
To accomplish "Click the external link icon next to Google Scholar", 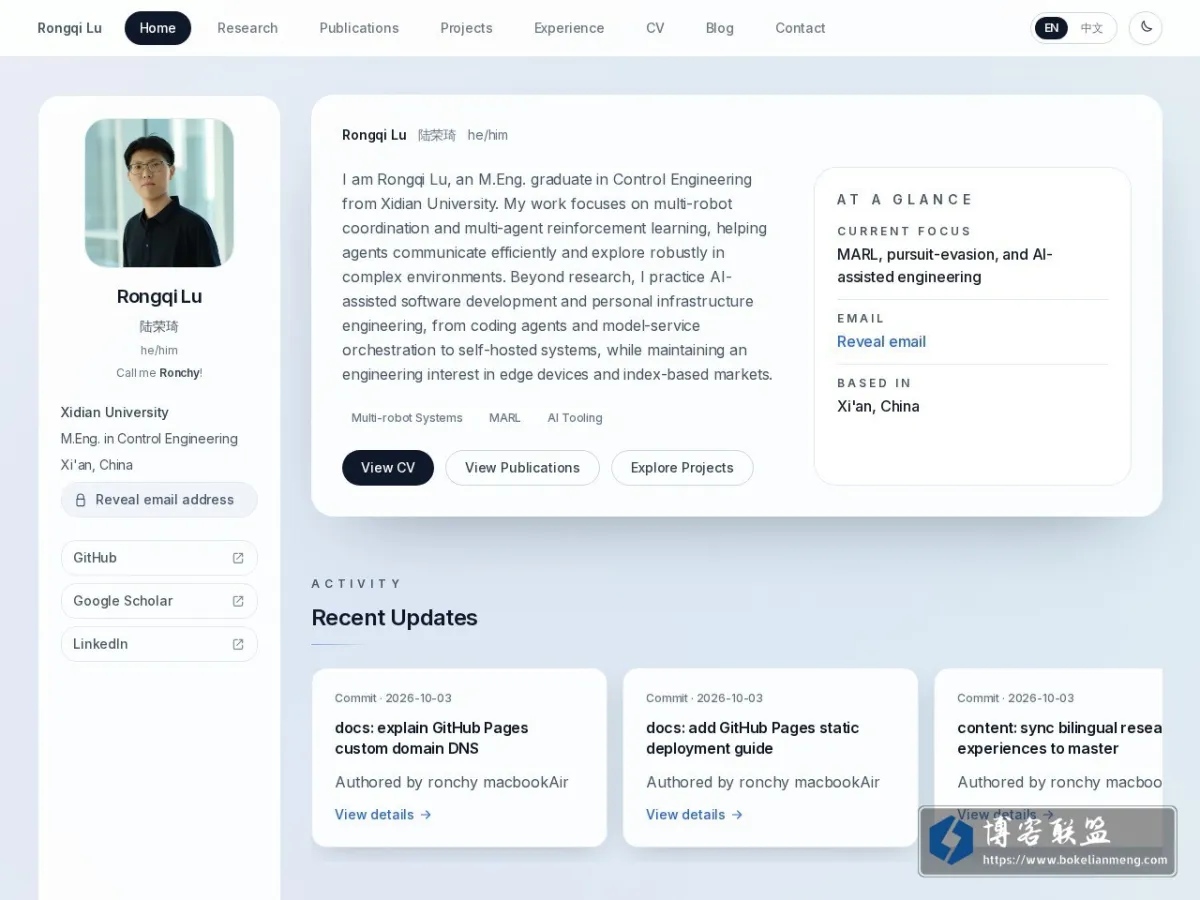I will coord(238,601).
